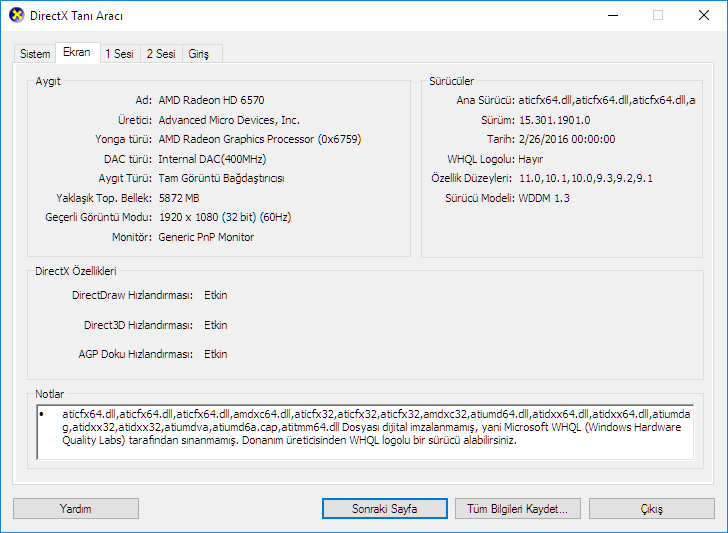Click the DirectX Özellikleri group label
The width and height of the screenshot is (728, 533).
click(76, 271)
